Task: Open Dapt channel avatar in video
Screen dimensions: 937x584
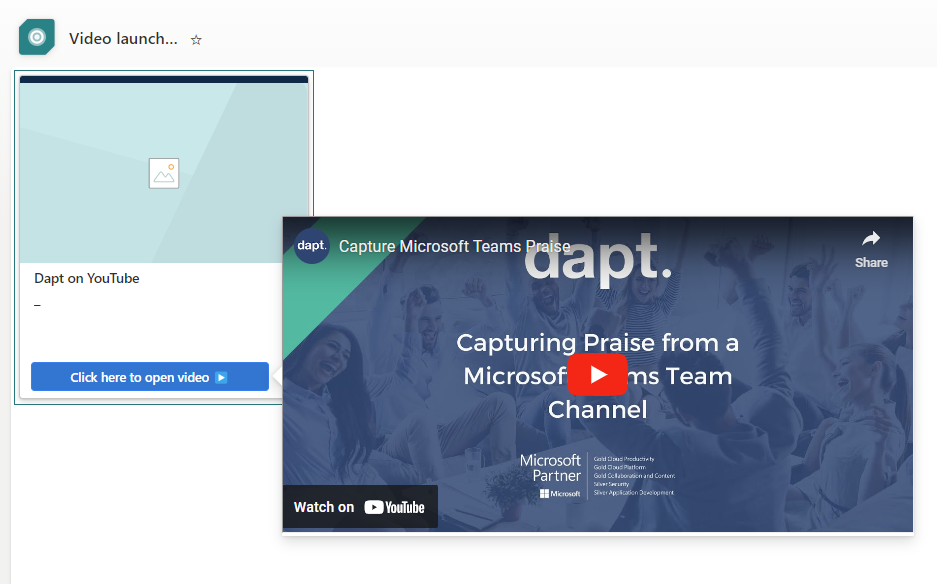Action: [x=312, y=246]
